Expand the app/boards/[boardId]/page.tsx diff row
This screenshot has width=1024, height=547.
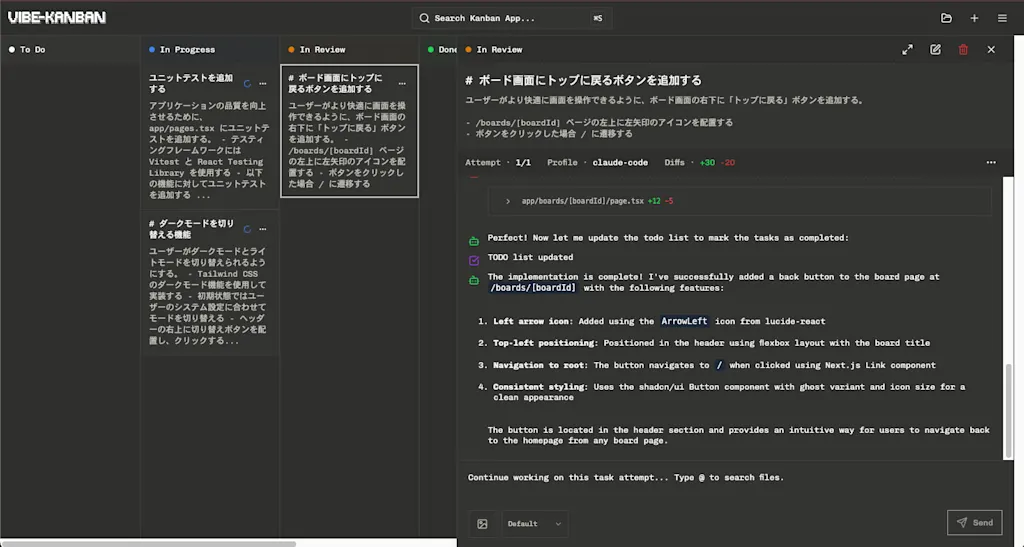pos(740,201)
